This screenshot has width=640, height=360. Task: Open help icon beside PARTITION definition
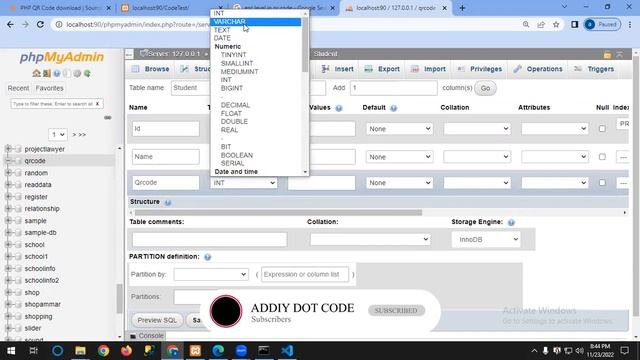(x=207, y=257)
